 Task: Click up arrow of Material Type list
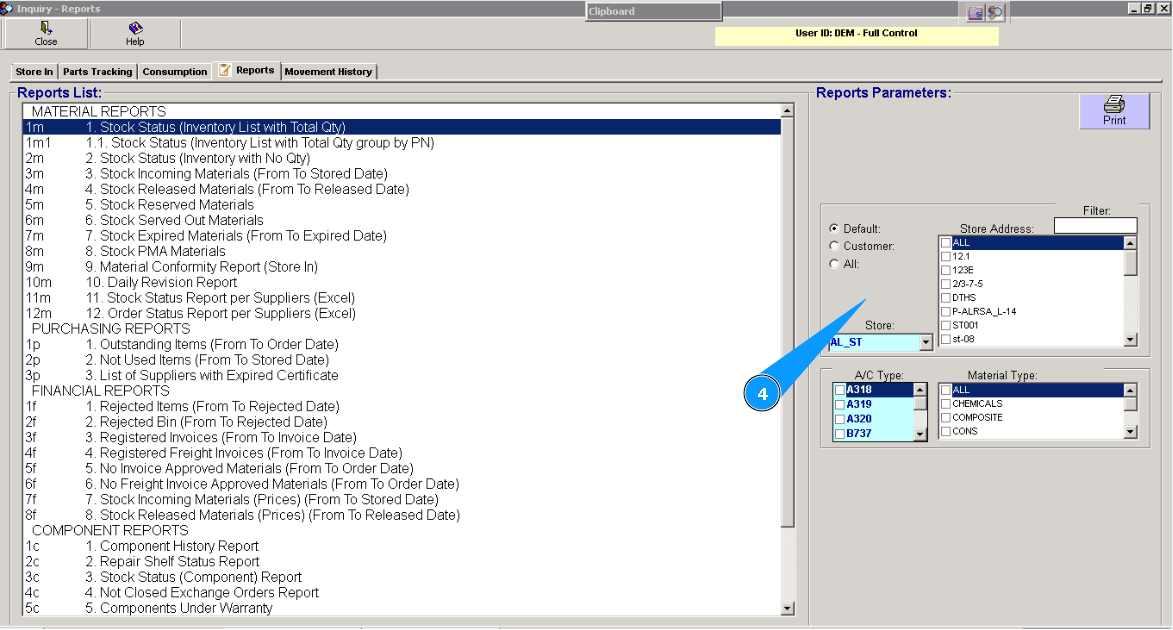point(1130,391)
